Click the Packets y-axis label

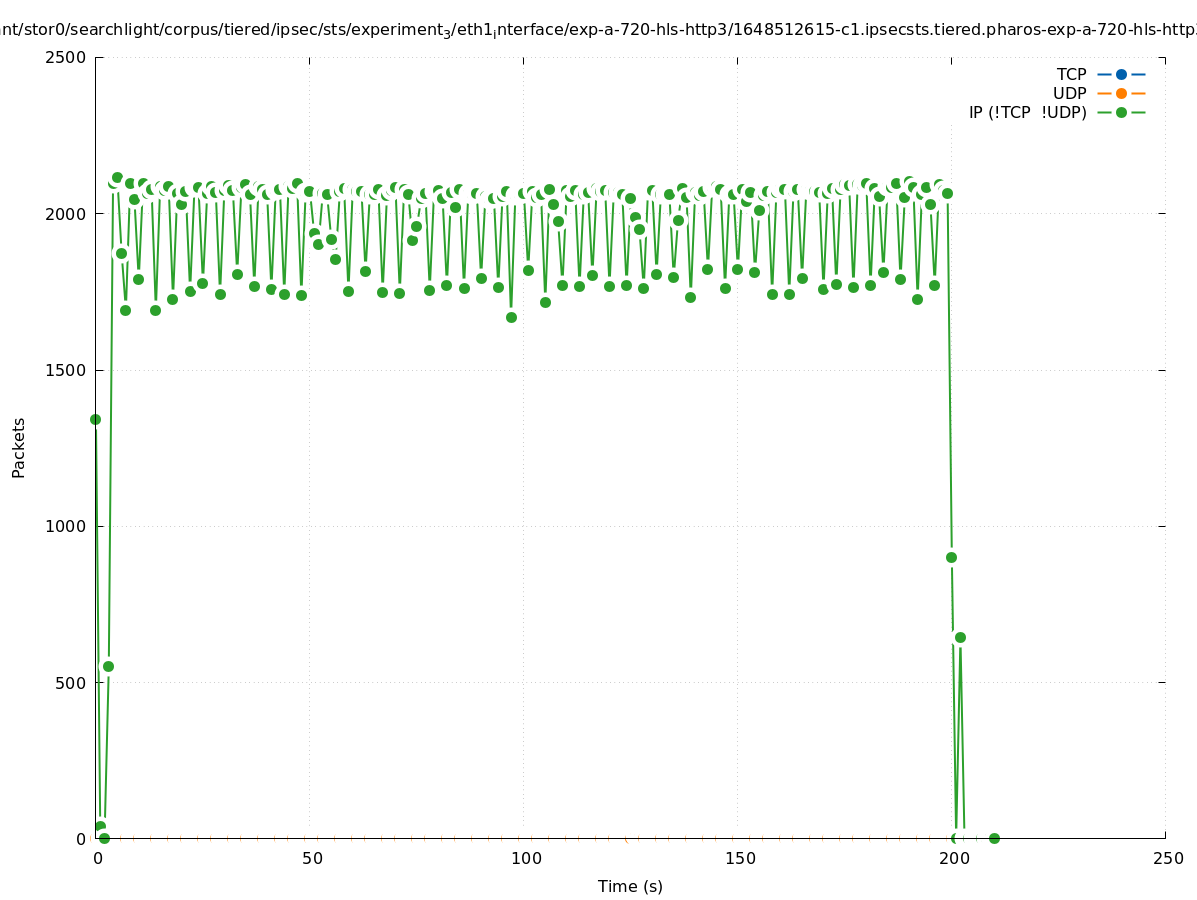19,447
